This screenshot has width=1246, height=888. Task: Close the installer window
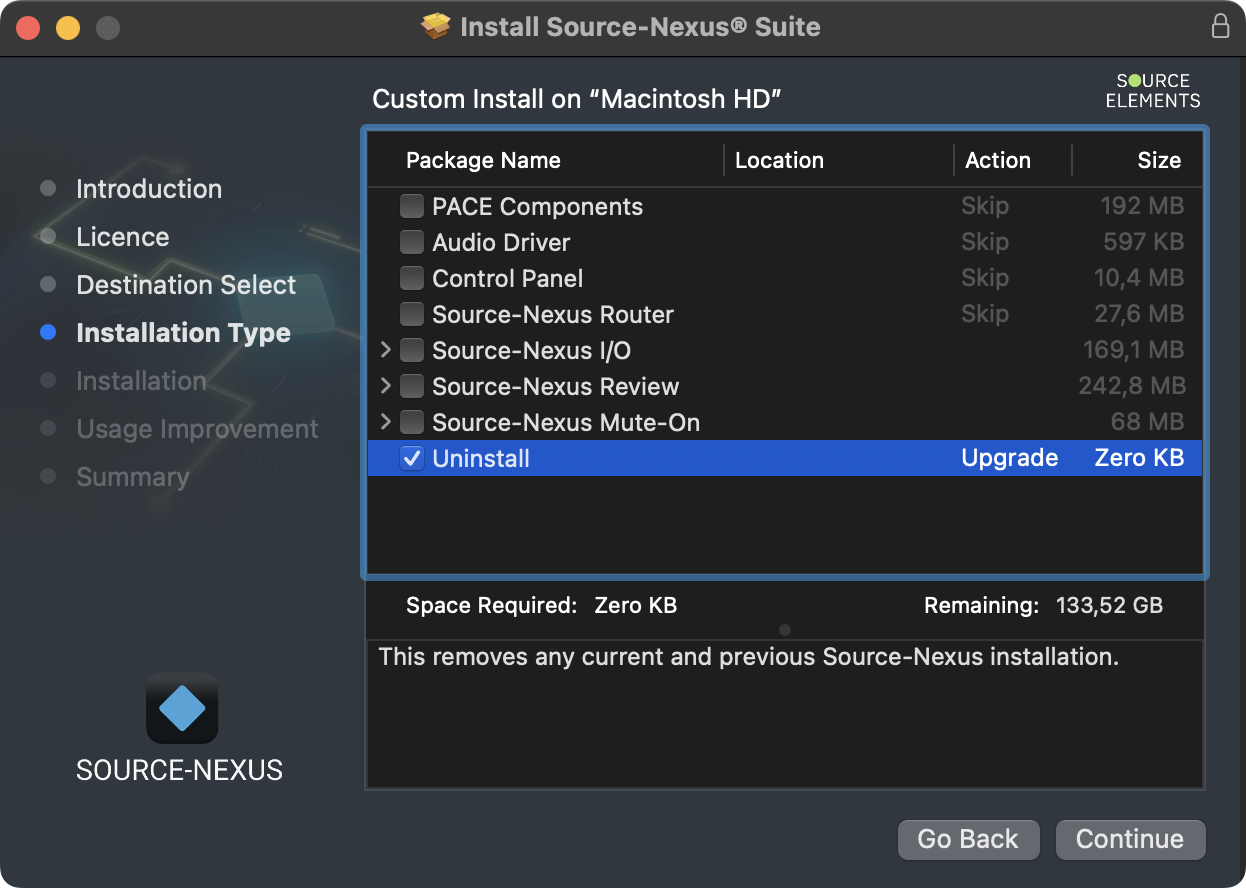click(28, 27)
